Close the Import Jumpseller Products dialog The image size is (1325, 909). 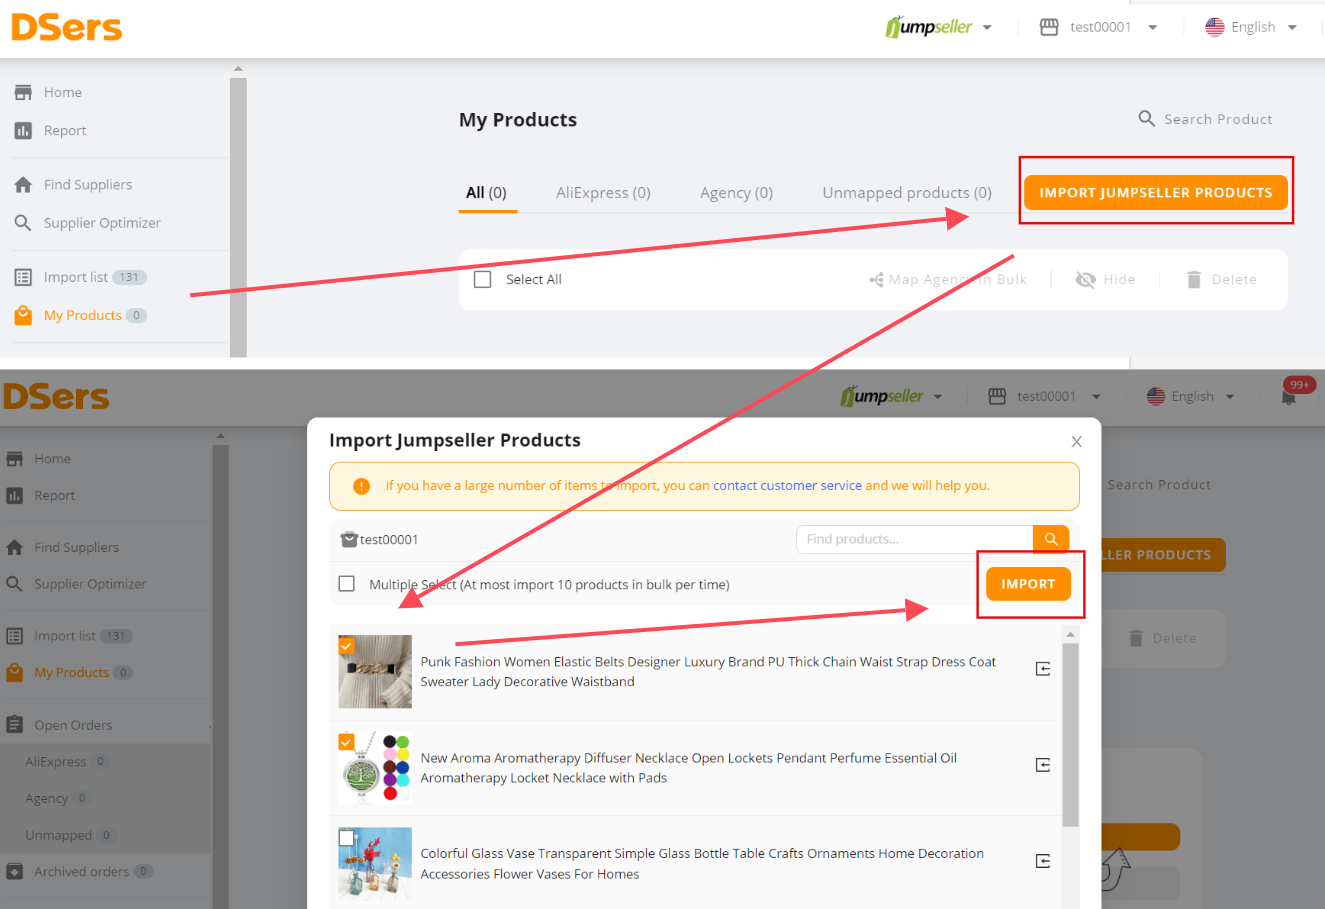tap(1076, 441)
